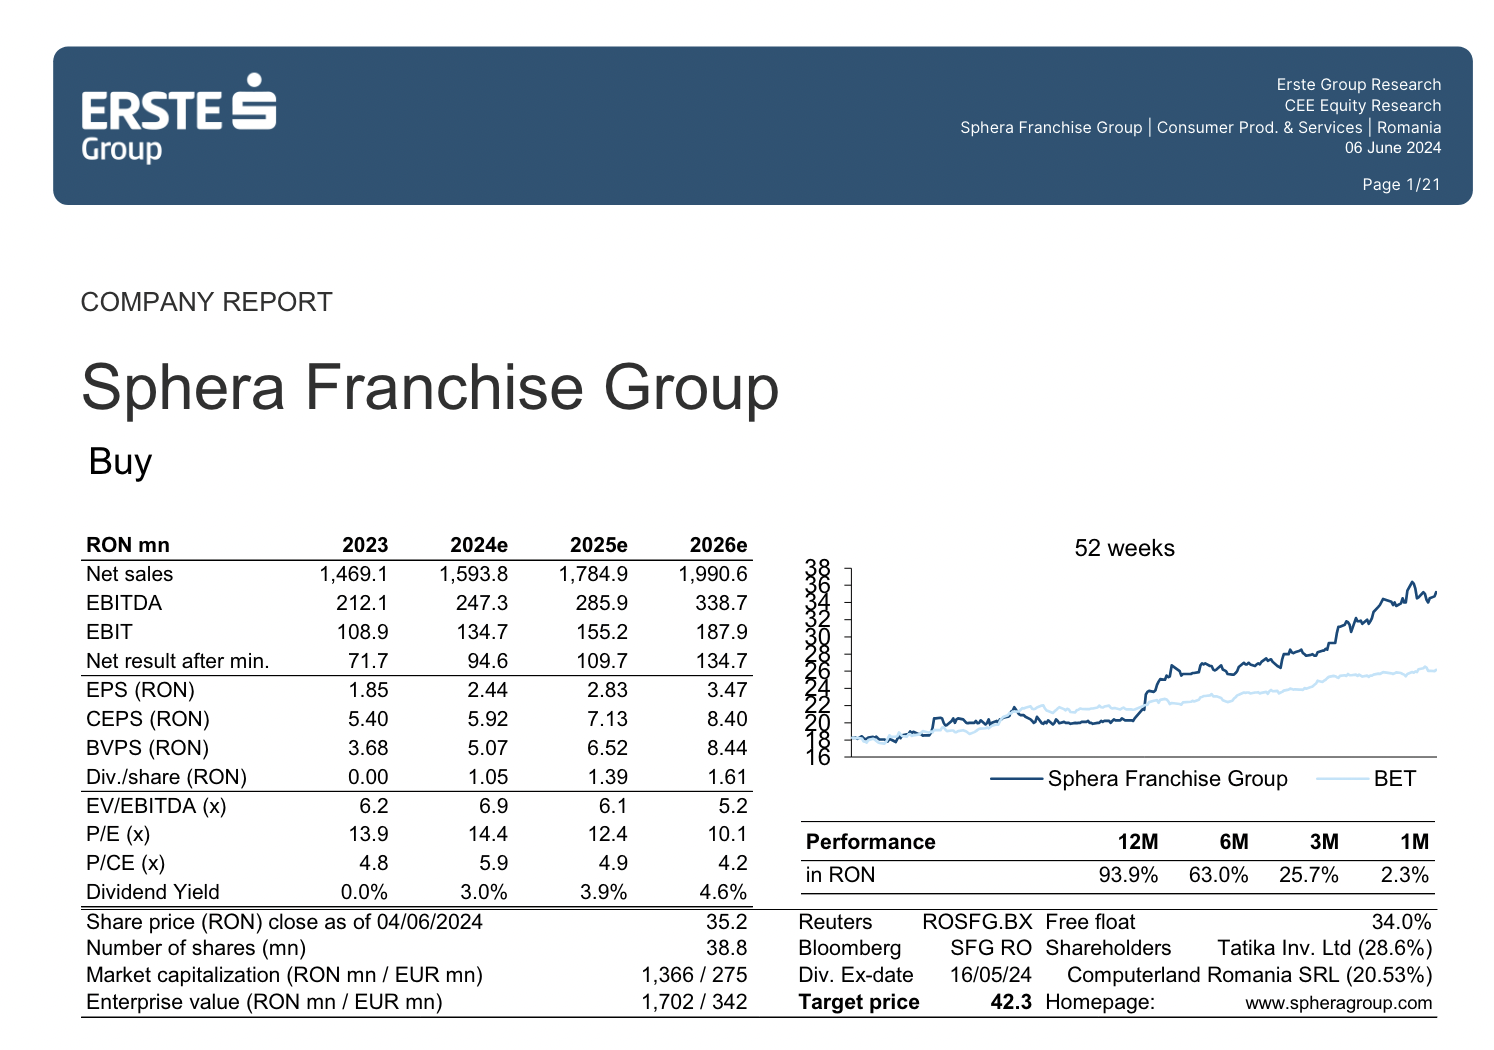Click 'Net result after min.' row label
The height and width of the screenshot is (1050, 1494).
tap(178, 661)
